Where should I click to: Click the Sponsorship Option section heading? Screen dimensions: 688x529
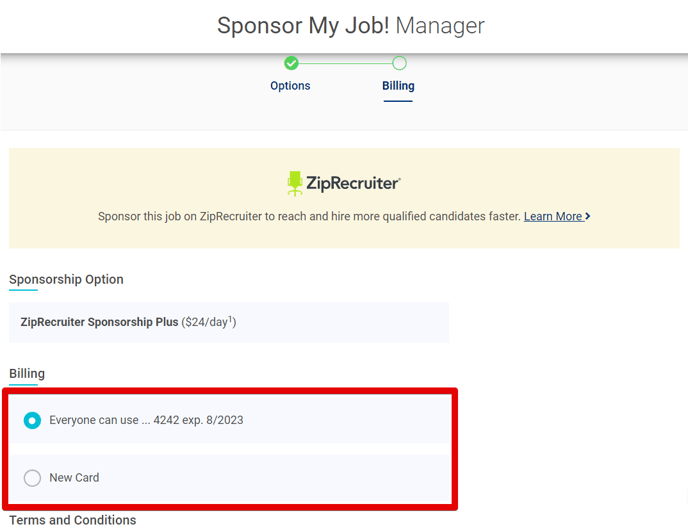tap(66, 279)
